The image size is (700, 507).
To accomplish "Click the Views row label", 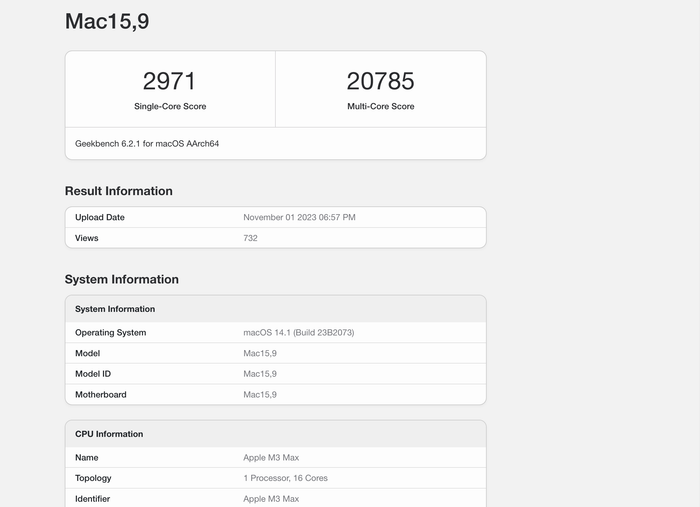I will pyautogui.click(x=87, y=238).
